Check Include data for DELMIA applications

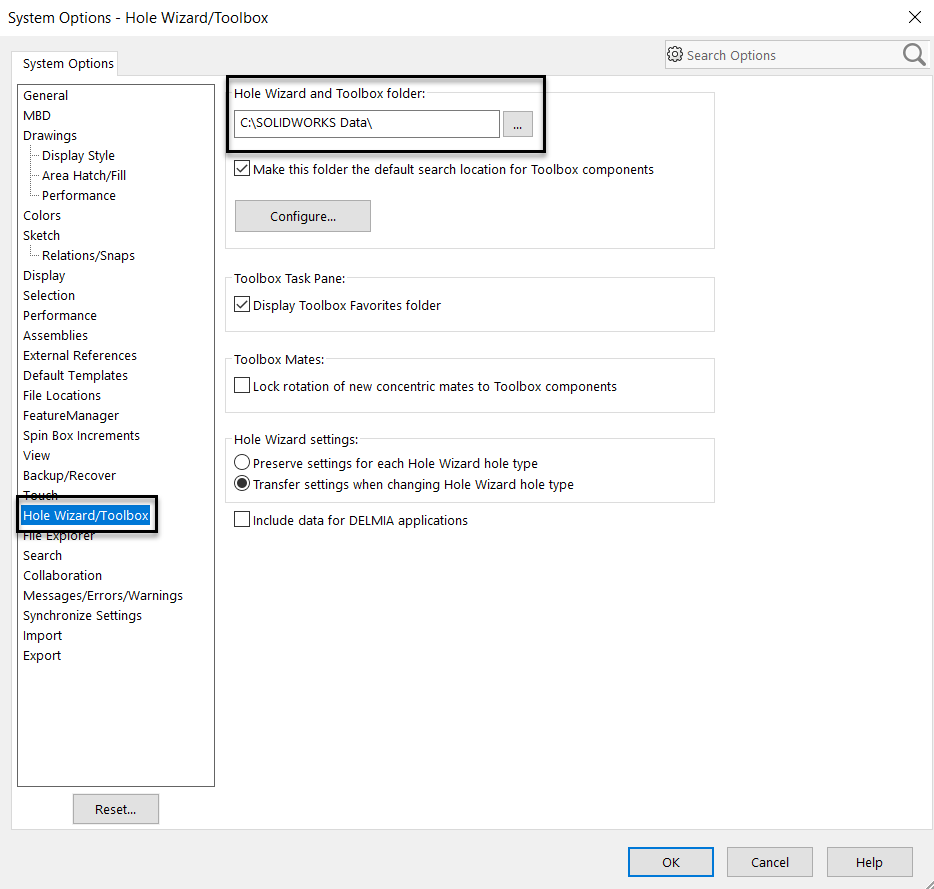(242, 520)
